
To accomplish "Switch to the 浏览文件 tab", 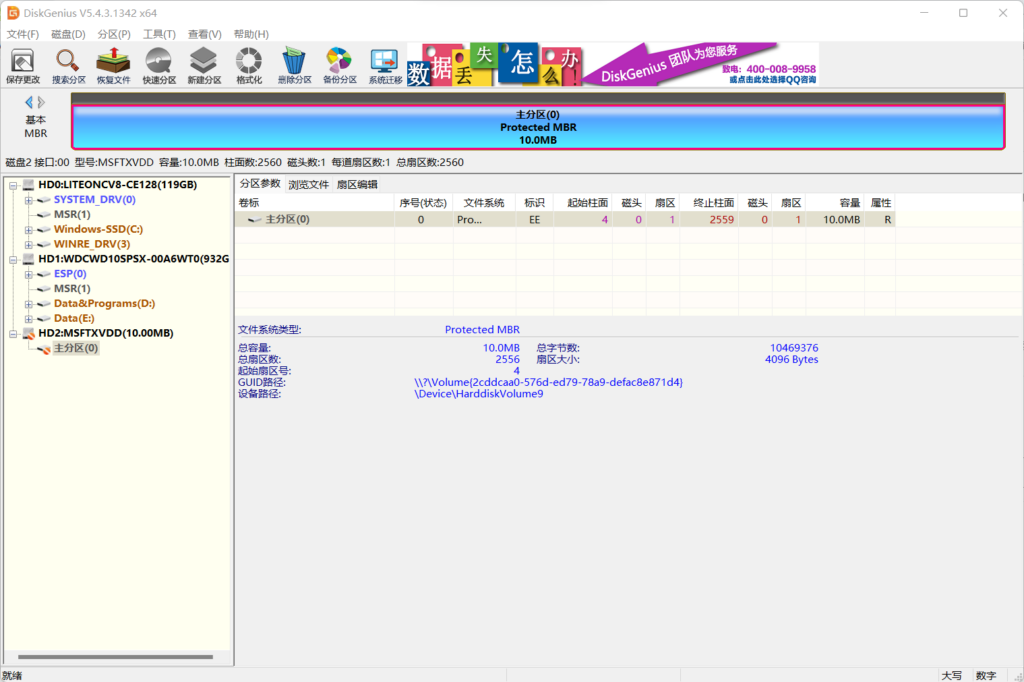I will [x=308, y=184].
